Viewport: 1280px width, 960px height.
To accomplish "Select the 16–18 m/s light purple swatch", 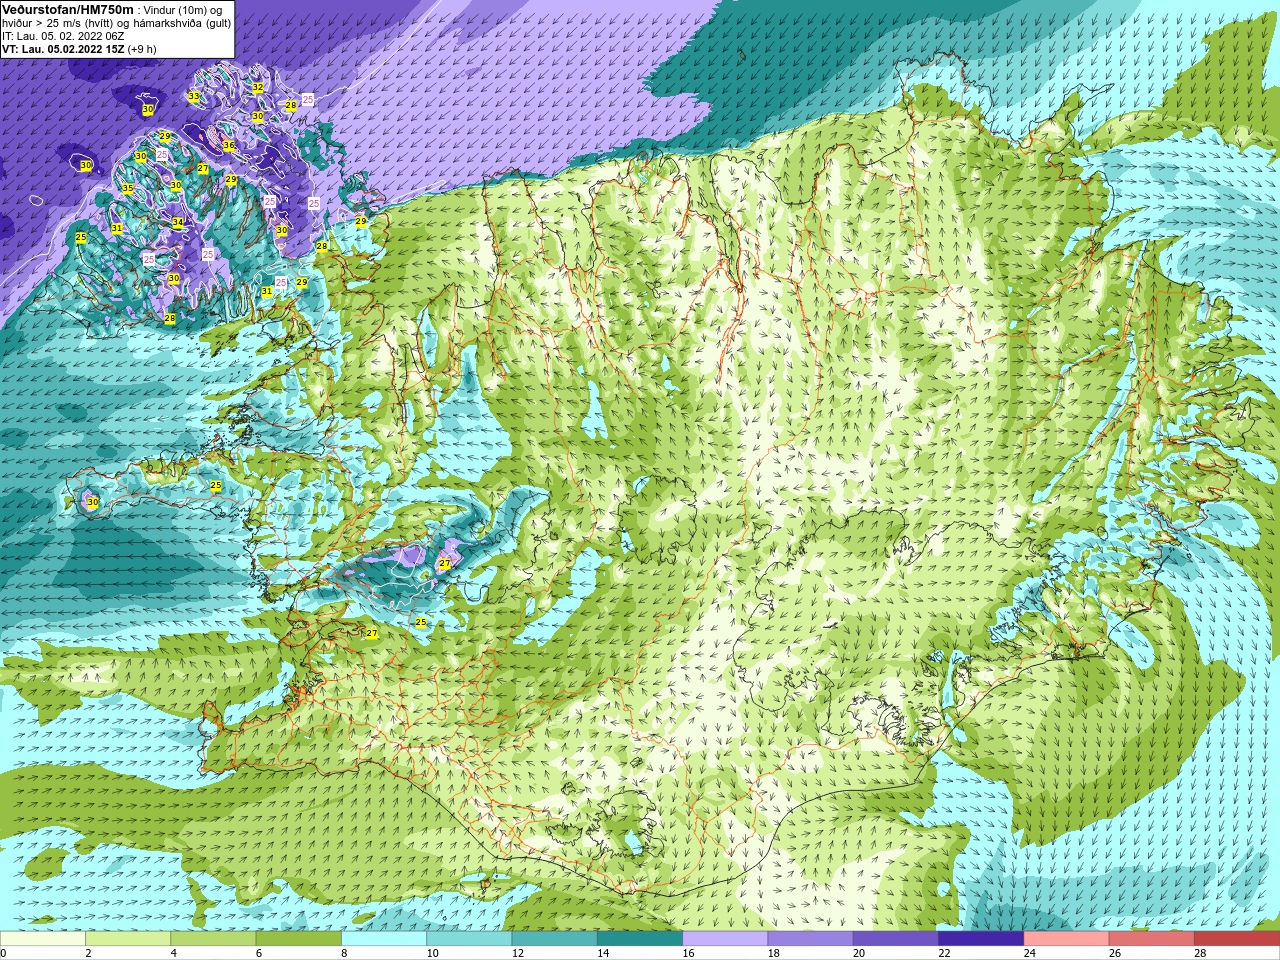I will (x=725, y=939).
